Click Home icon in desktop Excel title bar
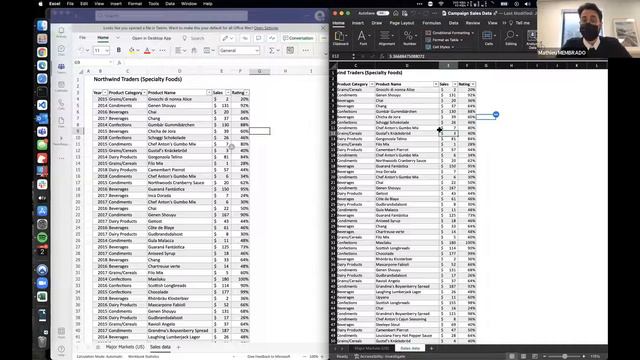The height and width of the screenshot is (360, 640). pyautogui.click(x=396, y=13)
